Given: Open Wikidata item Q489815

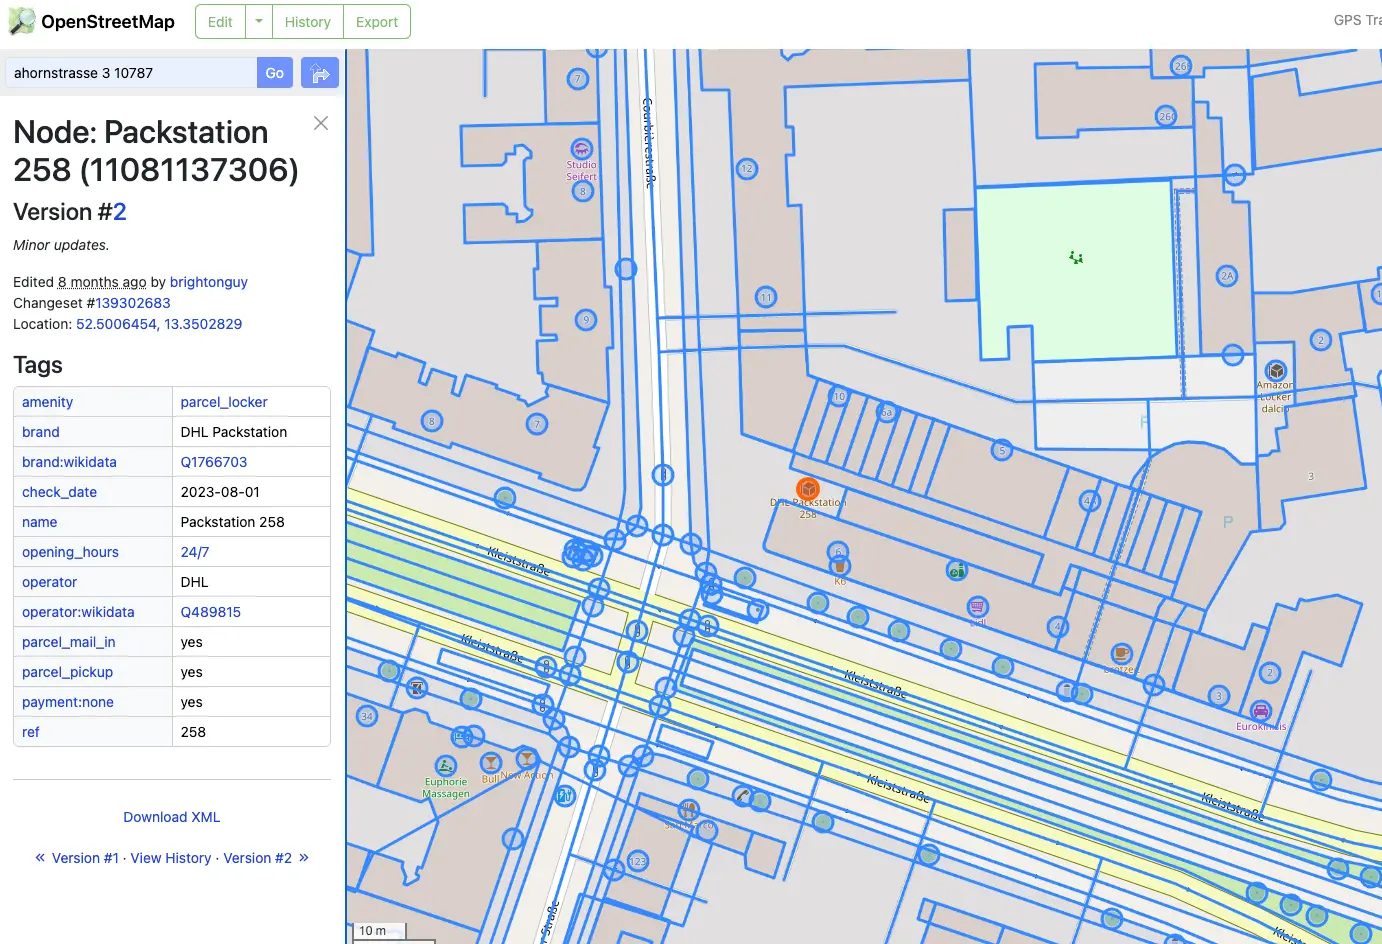Looking at the screenshot, I should [211, 612].
